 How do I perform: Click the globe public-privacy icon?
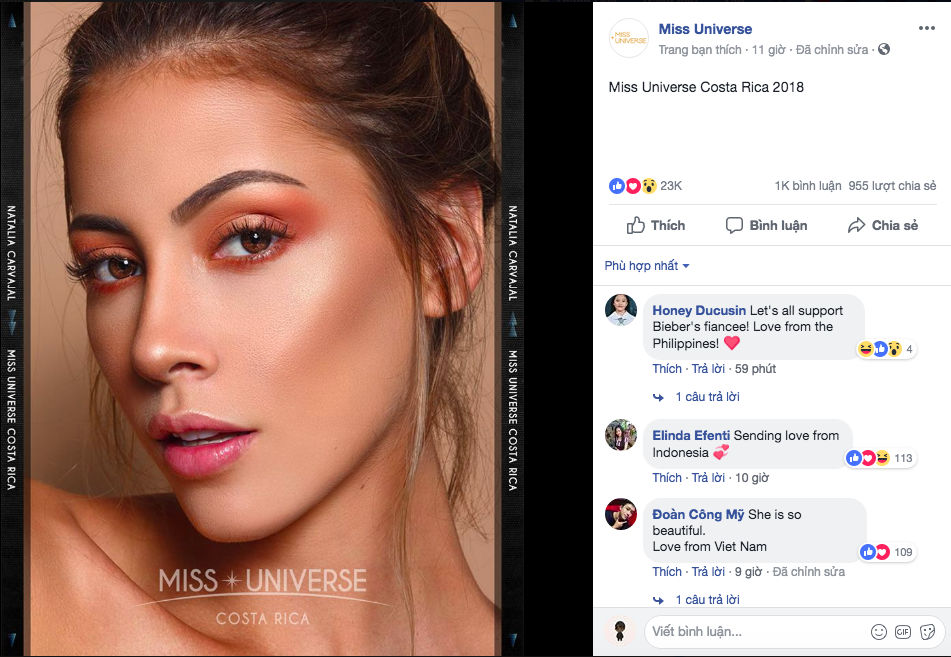(x=884, y=49)
